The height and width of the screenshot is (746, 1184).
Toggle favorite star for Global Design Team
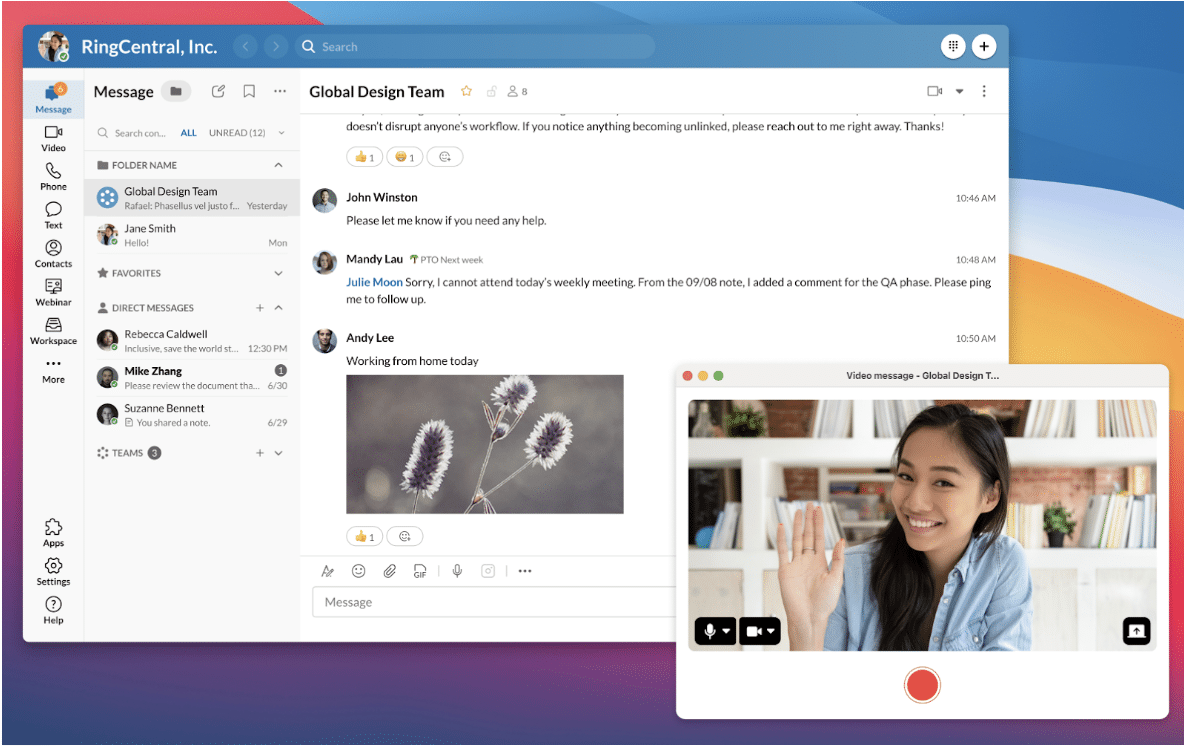click(466, 91)
